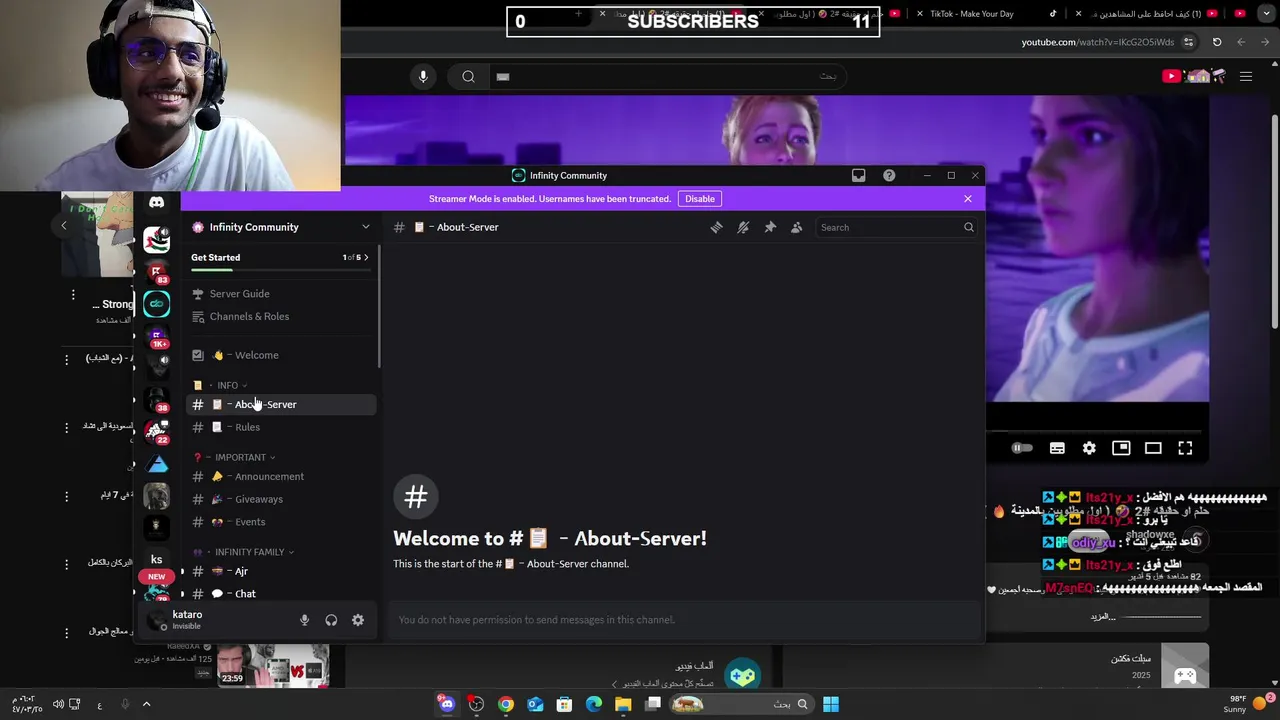
Task: Expand Infinity Community server dropdown
Action: pyautogui.click(x=365, y=227)
